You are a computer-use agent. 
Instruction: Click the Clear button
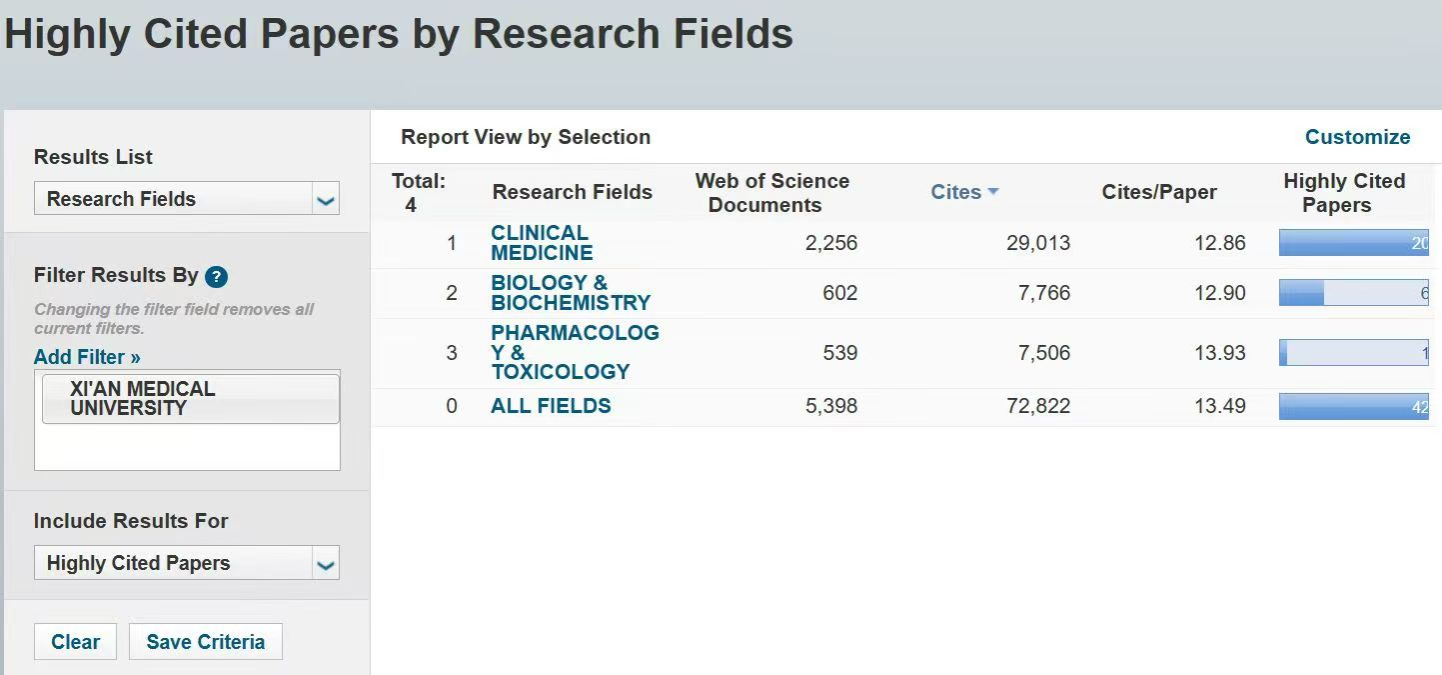point(75,642)
